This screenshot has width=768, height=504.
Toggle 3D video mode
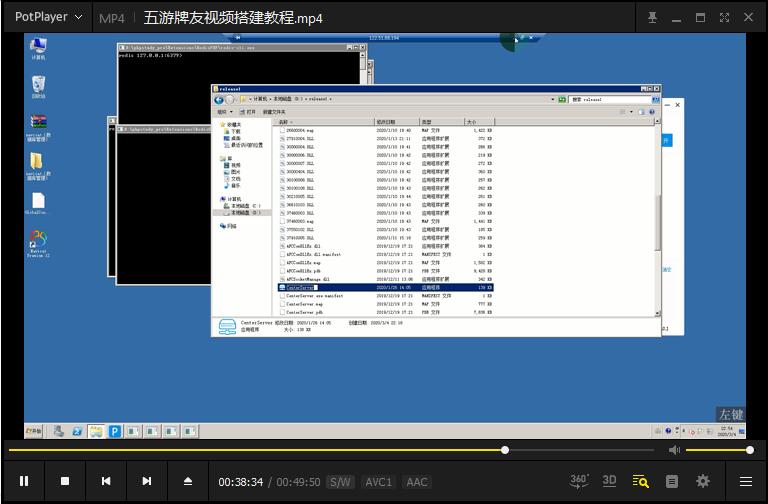[609, 480]
